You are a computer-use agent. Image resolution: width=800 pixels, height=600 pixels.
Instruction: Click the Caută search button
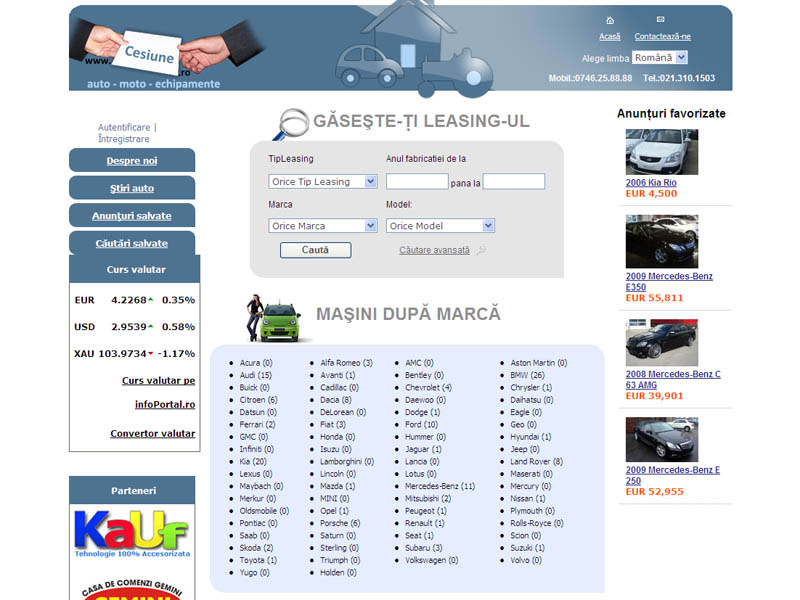coord(315,250)
